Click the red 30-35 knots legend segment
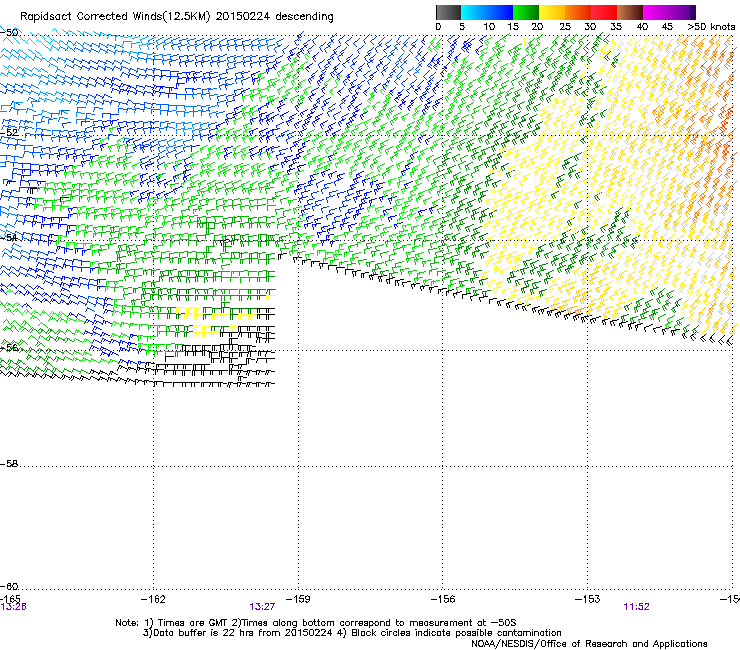The height and width of the screenshot is (650, 740). coord(604,12)
